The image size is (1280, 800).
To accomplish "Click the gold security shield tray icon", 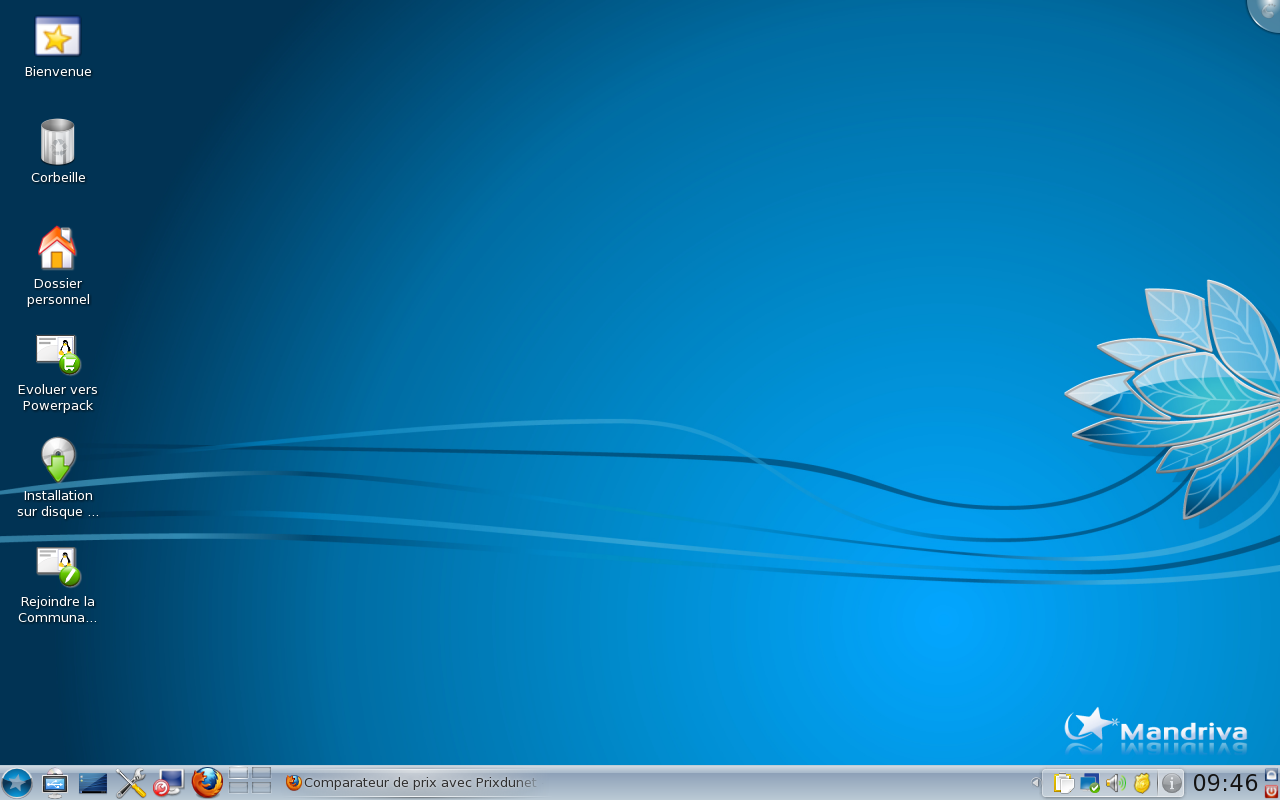I will click(1142, 783).
